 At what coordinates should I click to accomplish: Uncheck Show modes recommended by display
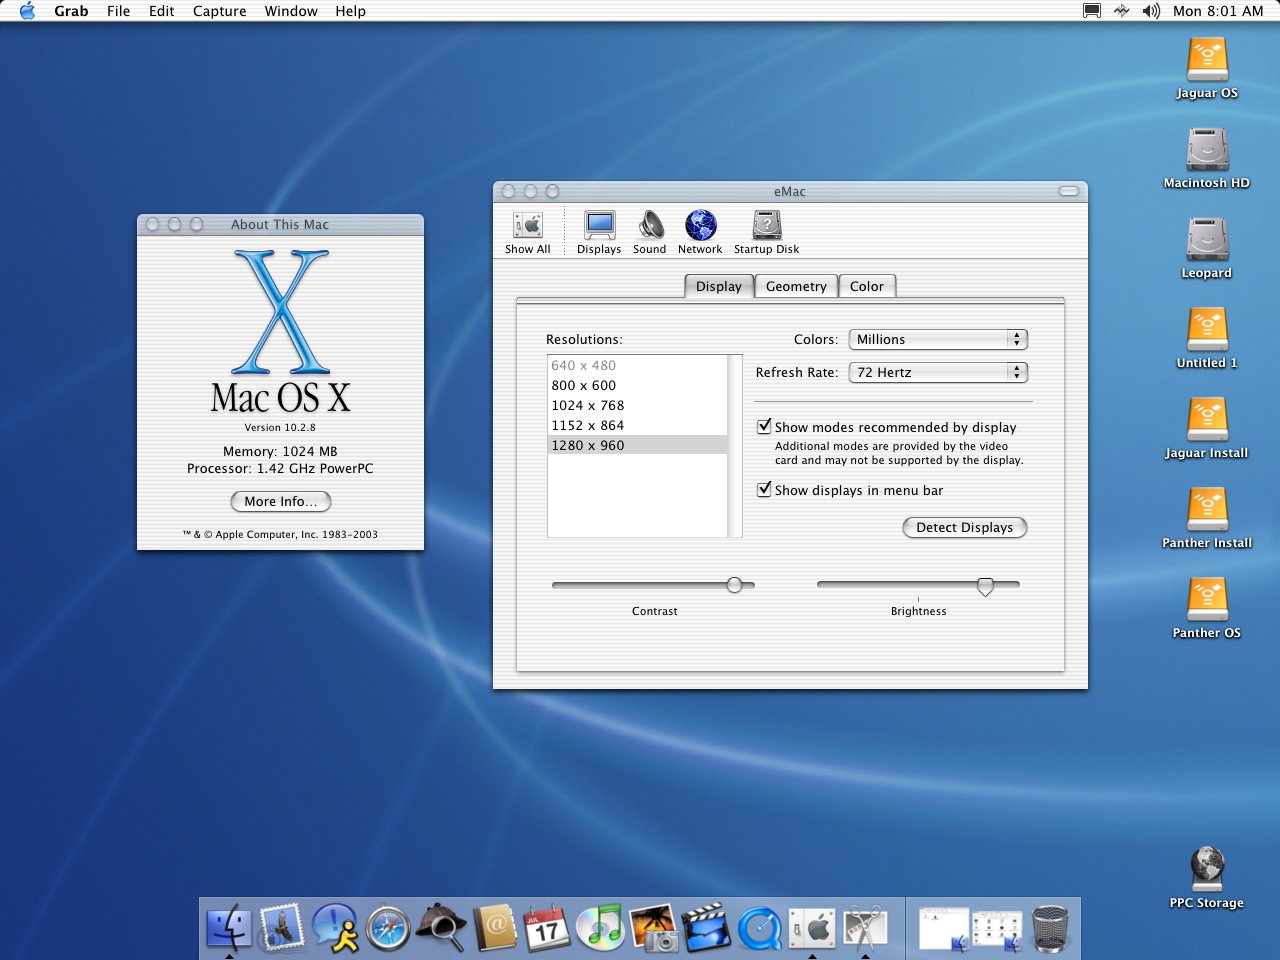pyautogui.click(x=764, y=427)
